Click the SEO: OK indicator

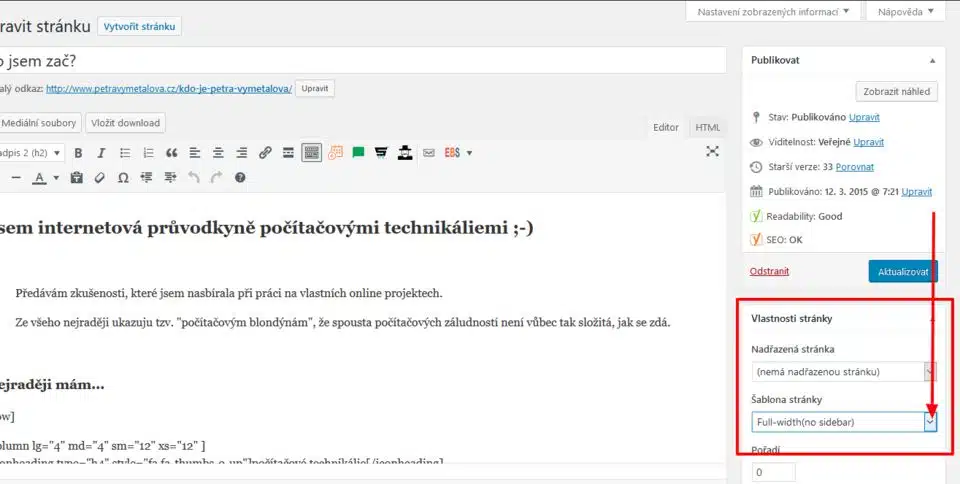coord(784,240)
